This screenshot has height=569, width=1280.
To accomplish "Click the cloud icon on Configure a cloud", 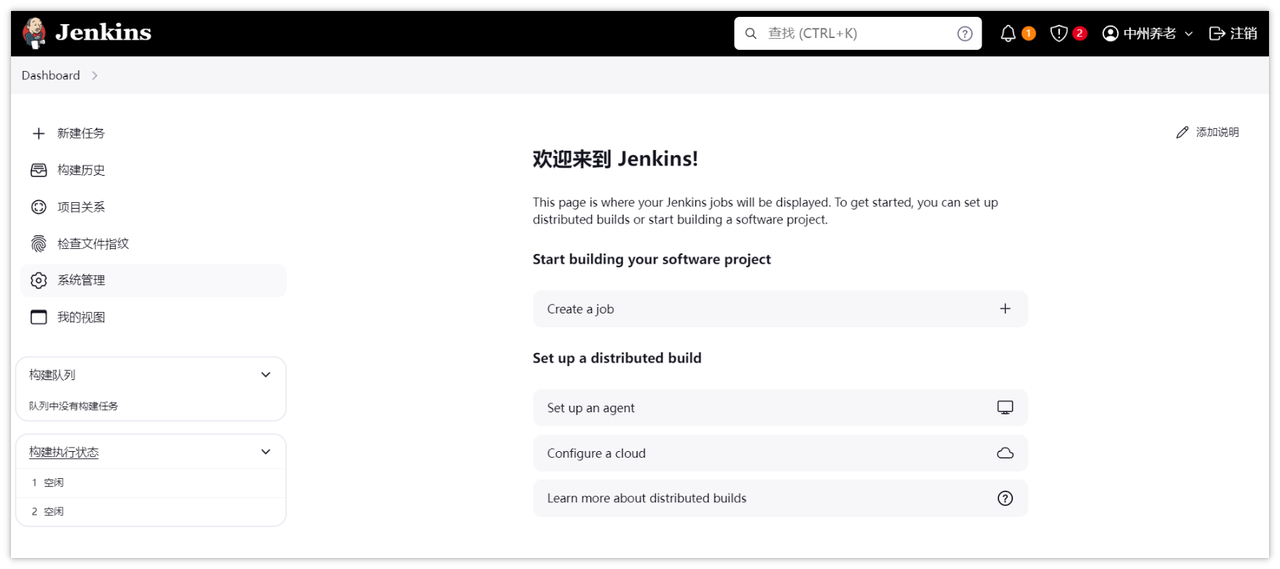I will coord(1005,453).
